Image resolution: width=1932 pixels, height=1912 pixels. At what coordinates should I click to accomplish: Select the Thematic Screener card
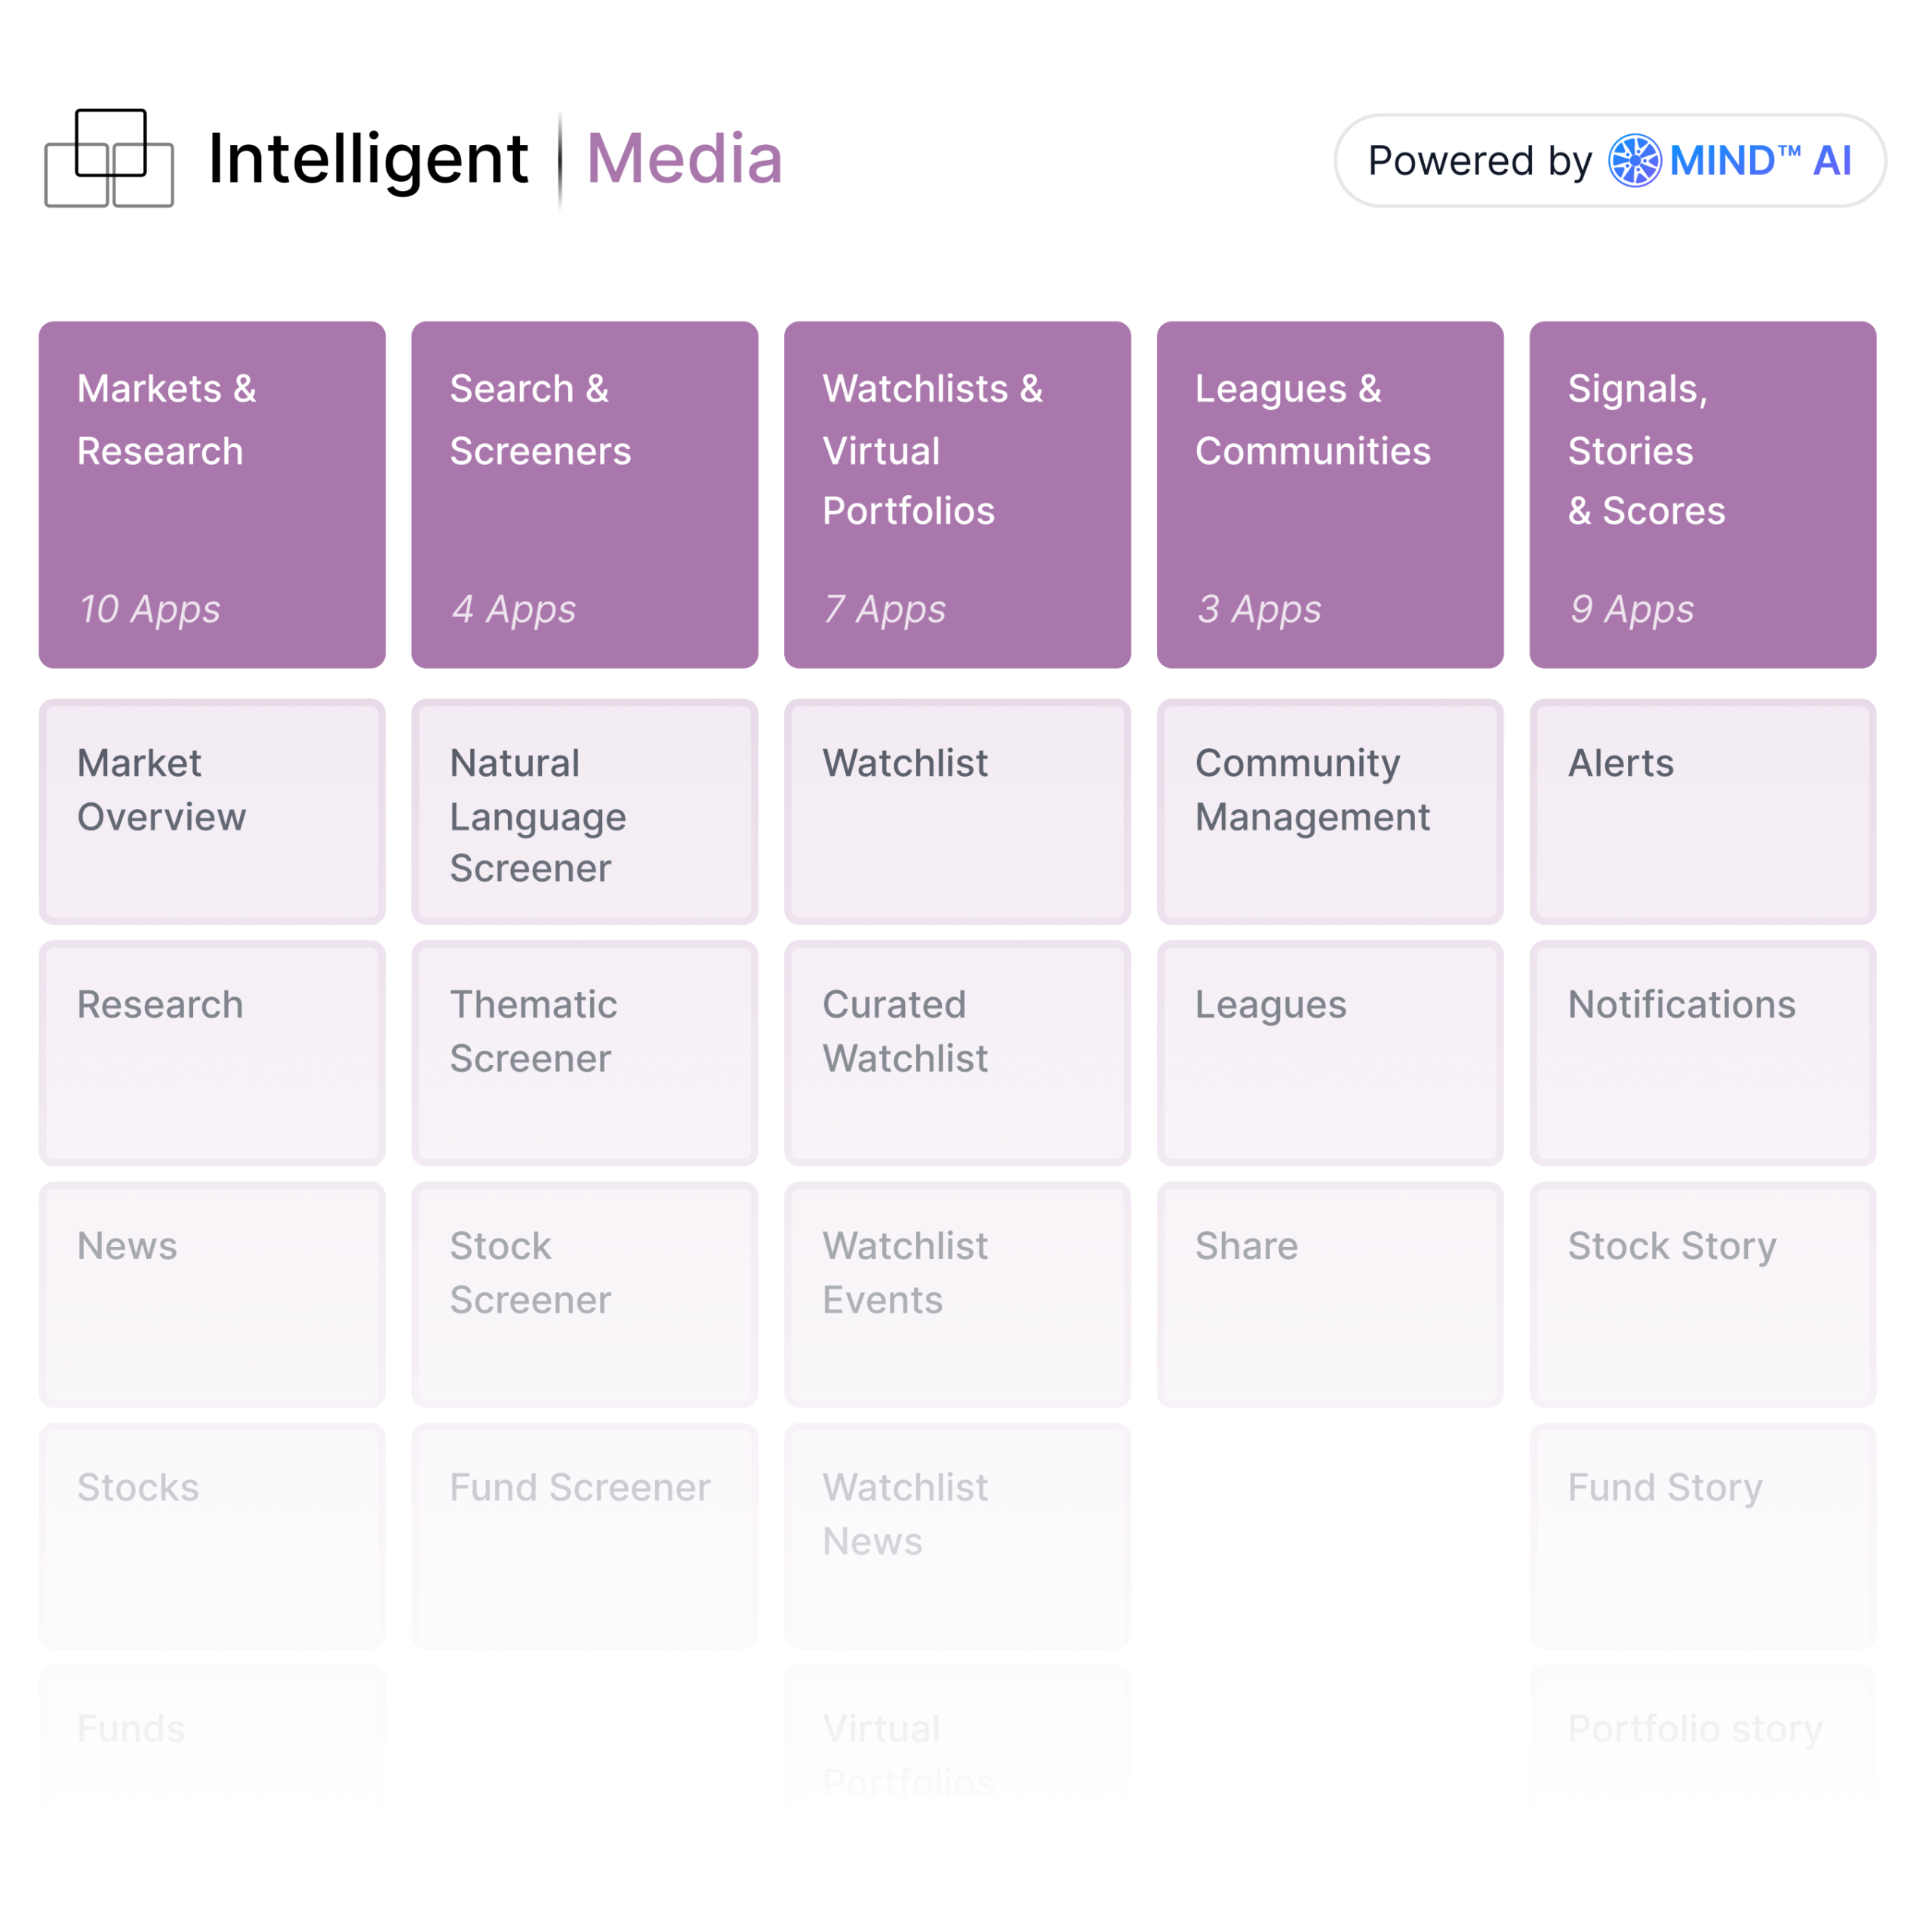(584, 1052)
